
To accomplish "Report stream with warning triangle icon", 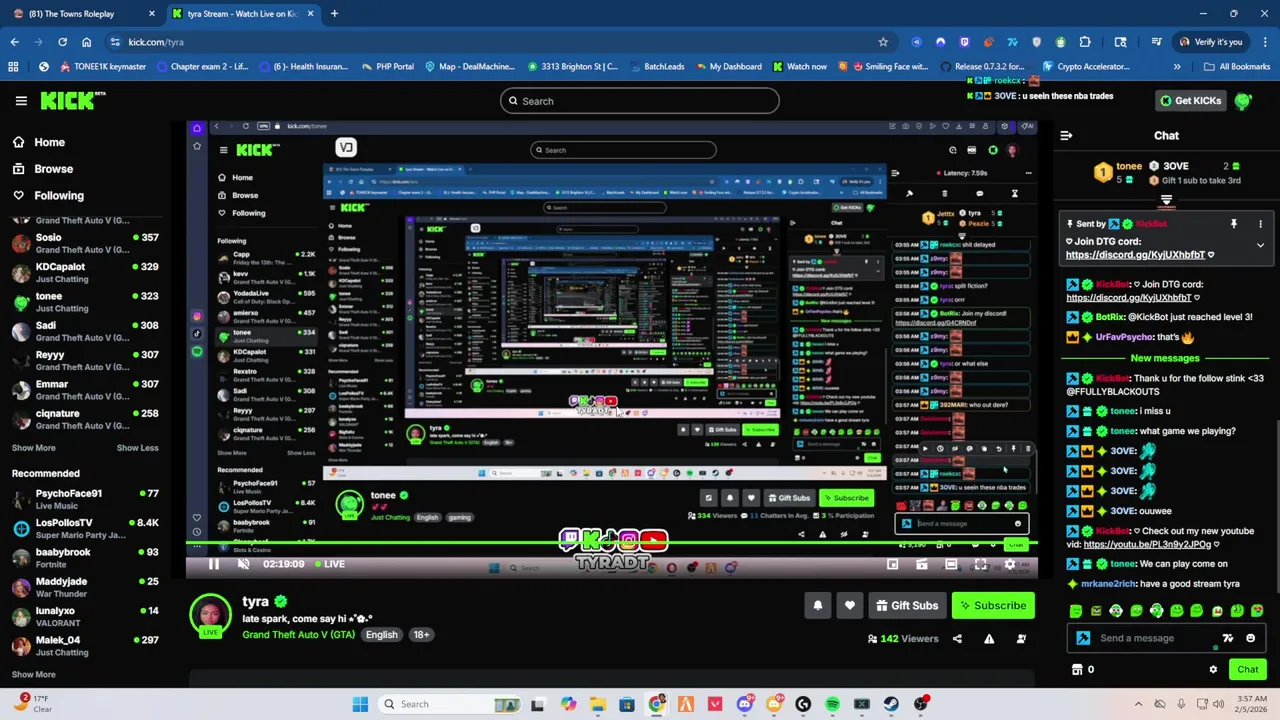I will (989, 639).
